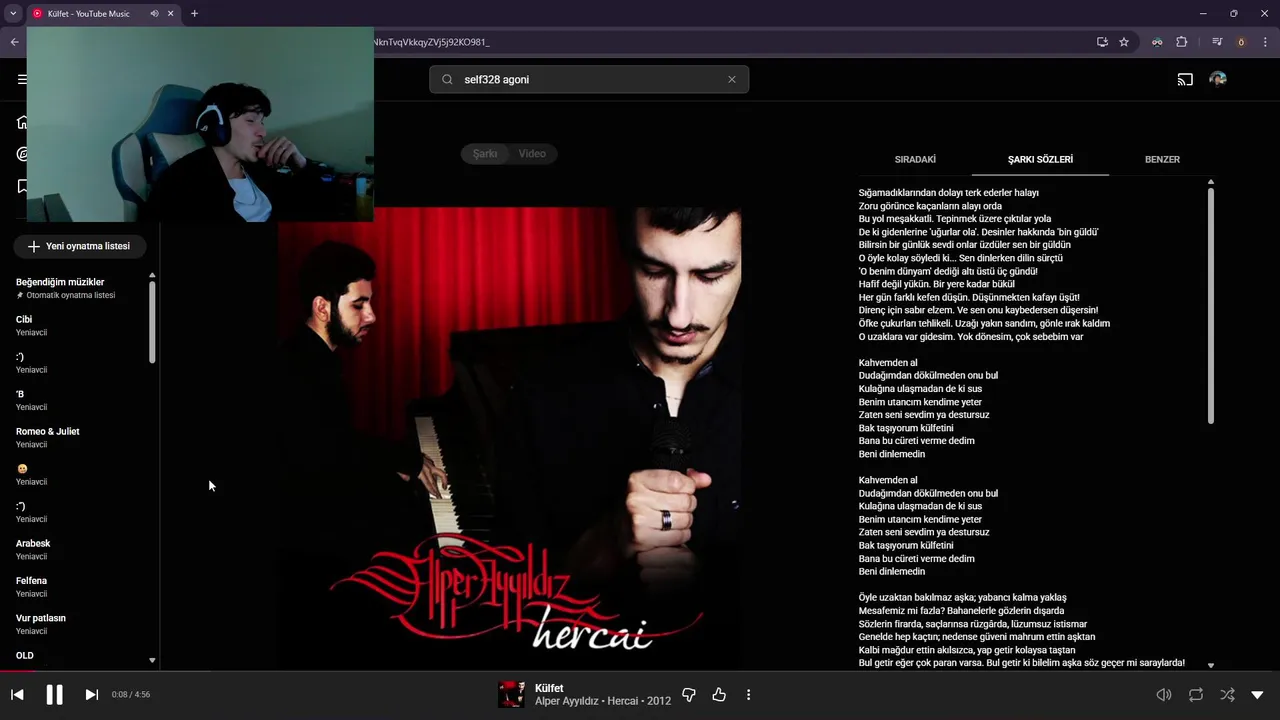This screenshot has width=1280, height=720.
Task: Click the lyrics panel scrollbar thumb
Action: pyautogui.click(x=1211, y=305)
